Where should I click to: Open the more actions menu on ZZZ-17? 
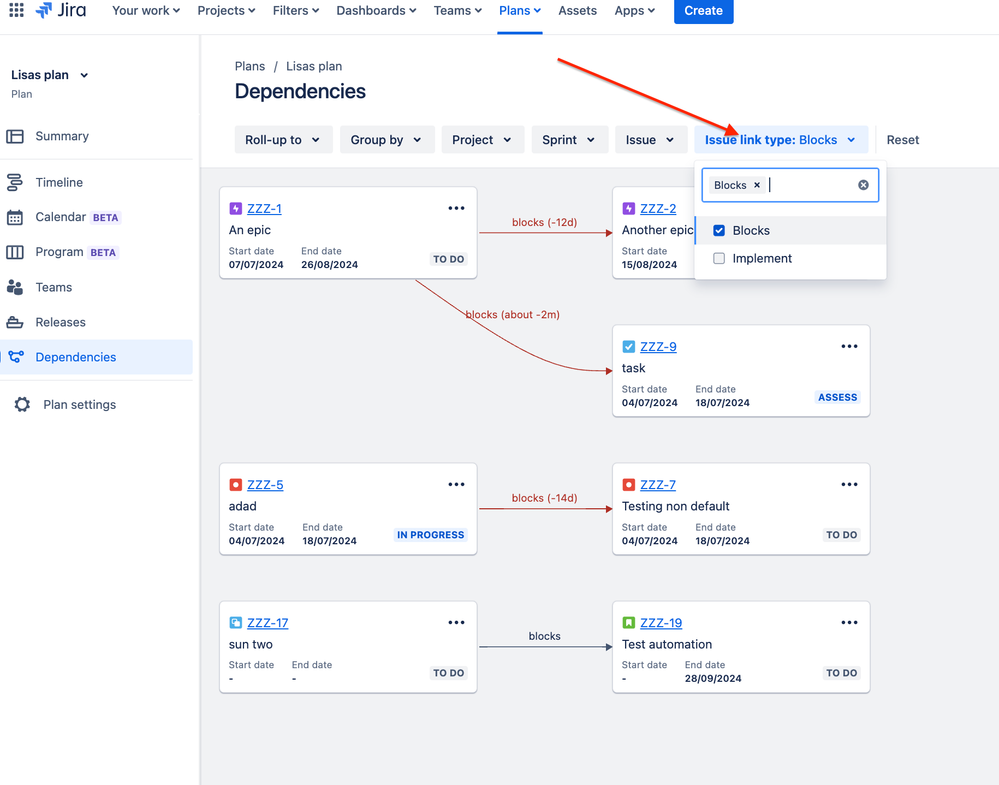tap(456, 623)
